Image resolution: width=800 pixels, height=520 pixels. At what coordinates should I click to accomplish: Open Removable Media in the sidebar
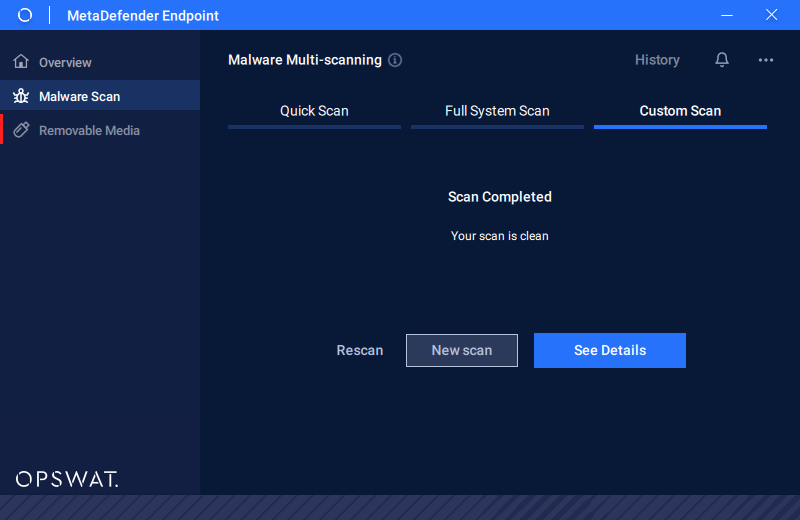[100, 130]
